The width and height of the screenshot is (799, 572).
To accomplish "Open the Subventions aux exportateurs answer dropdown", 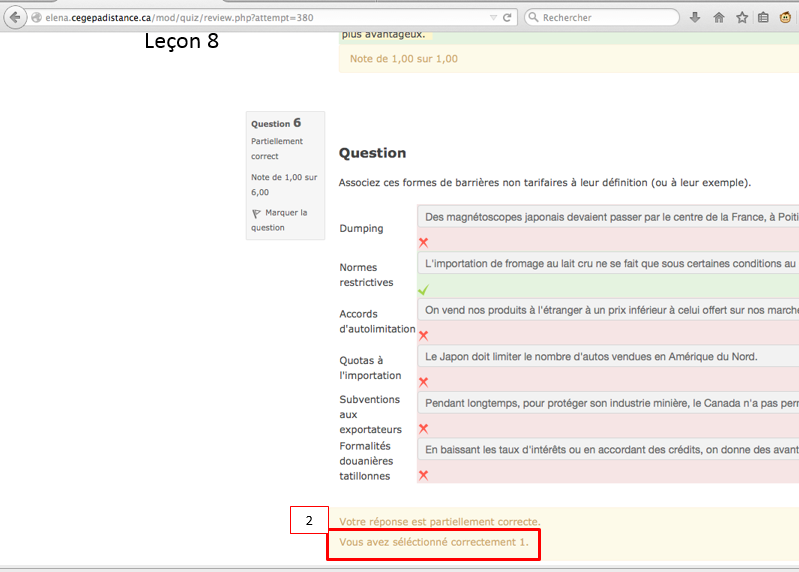I will [608, 403].
